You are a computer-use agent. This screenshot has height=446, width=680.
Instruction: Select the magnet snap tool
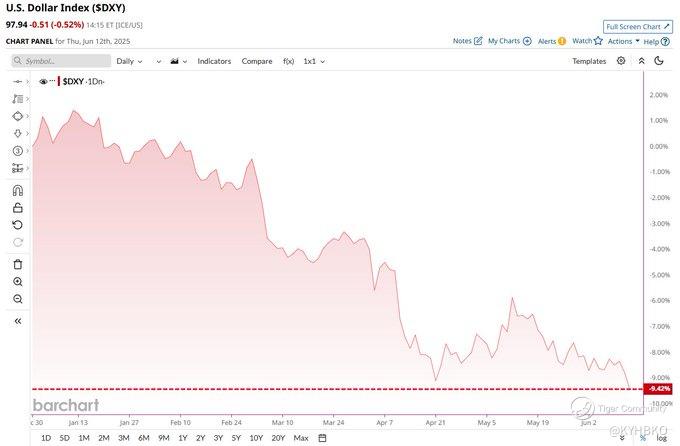18,190
